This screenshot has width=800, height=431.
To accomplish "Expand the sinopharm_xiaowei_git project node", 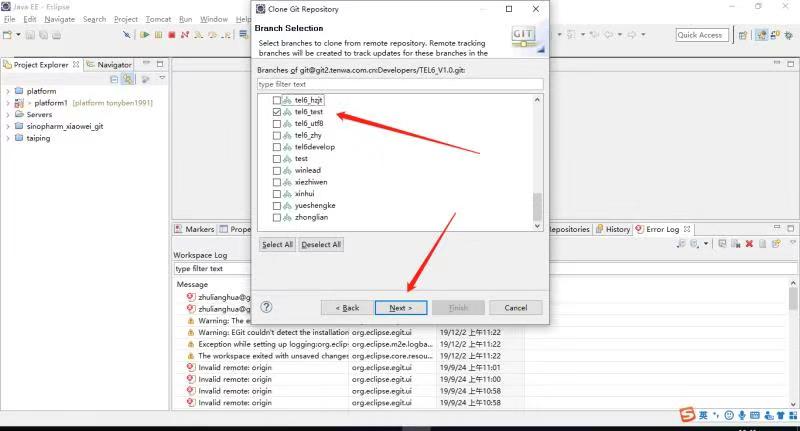I will pyautogui.click(x=8, y=126).
